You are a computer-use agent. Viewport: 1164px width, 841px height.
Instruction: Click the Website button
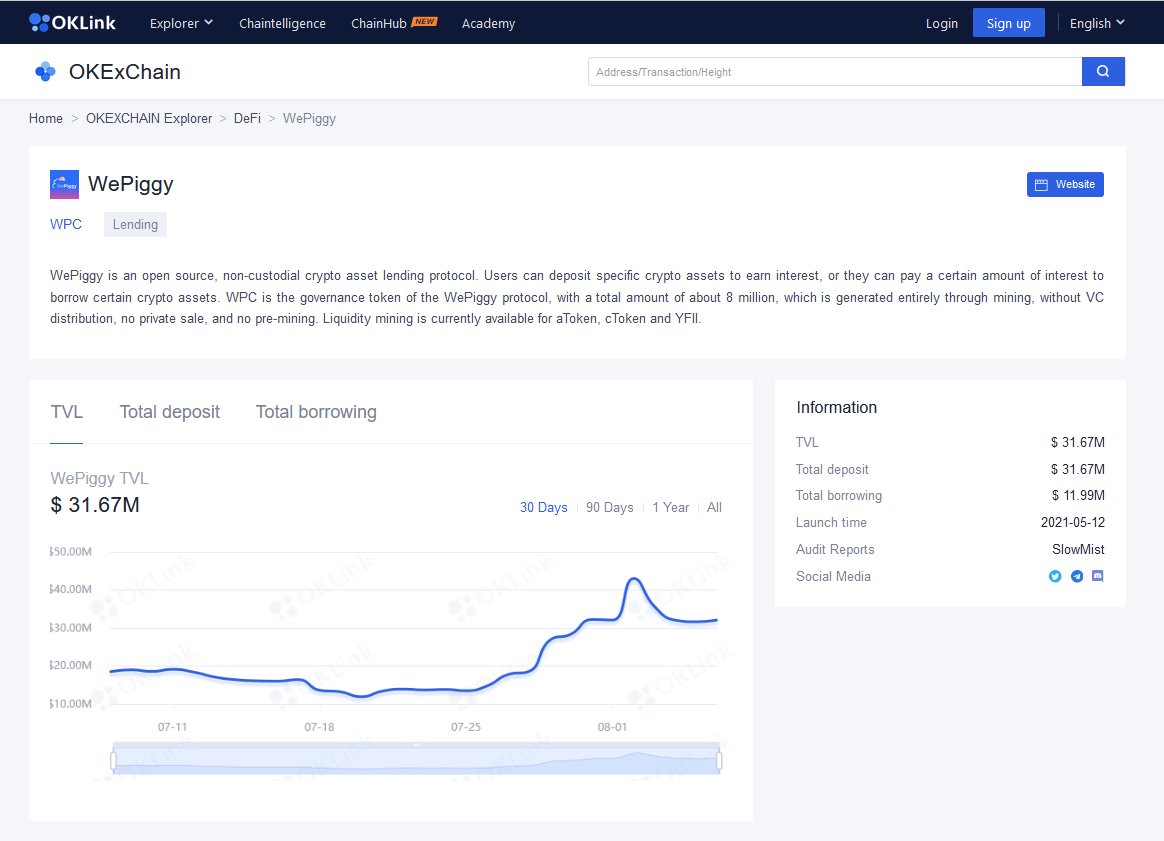tap(1065, 184)
